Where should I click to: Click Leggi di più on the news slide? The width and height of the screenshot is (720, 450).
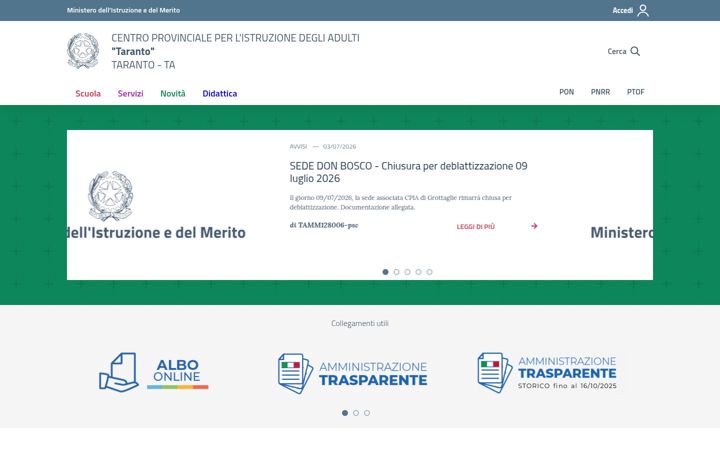tap(476, 226)
